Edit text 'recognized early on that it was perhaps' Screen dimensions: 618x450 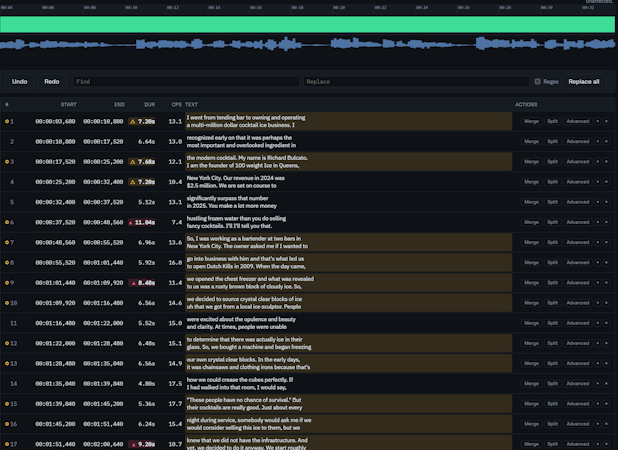coord(349,141)
